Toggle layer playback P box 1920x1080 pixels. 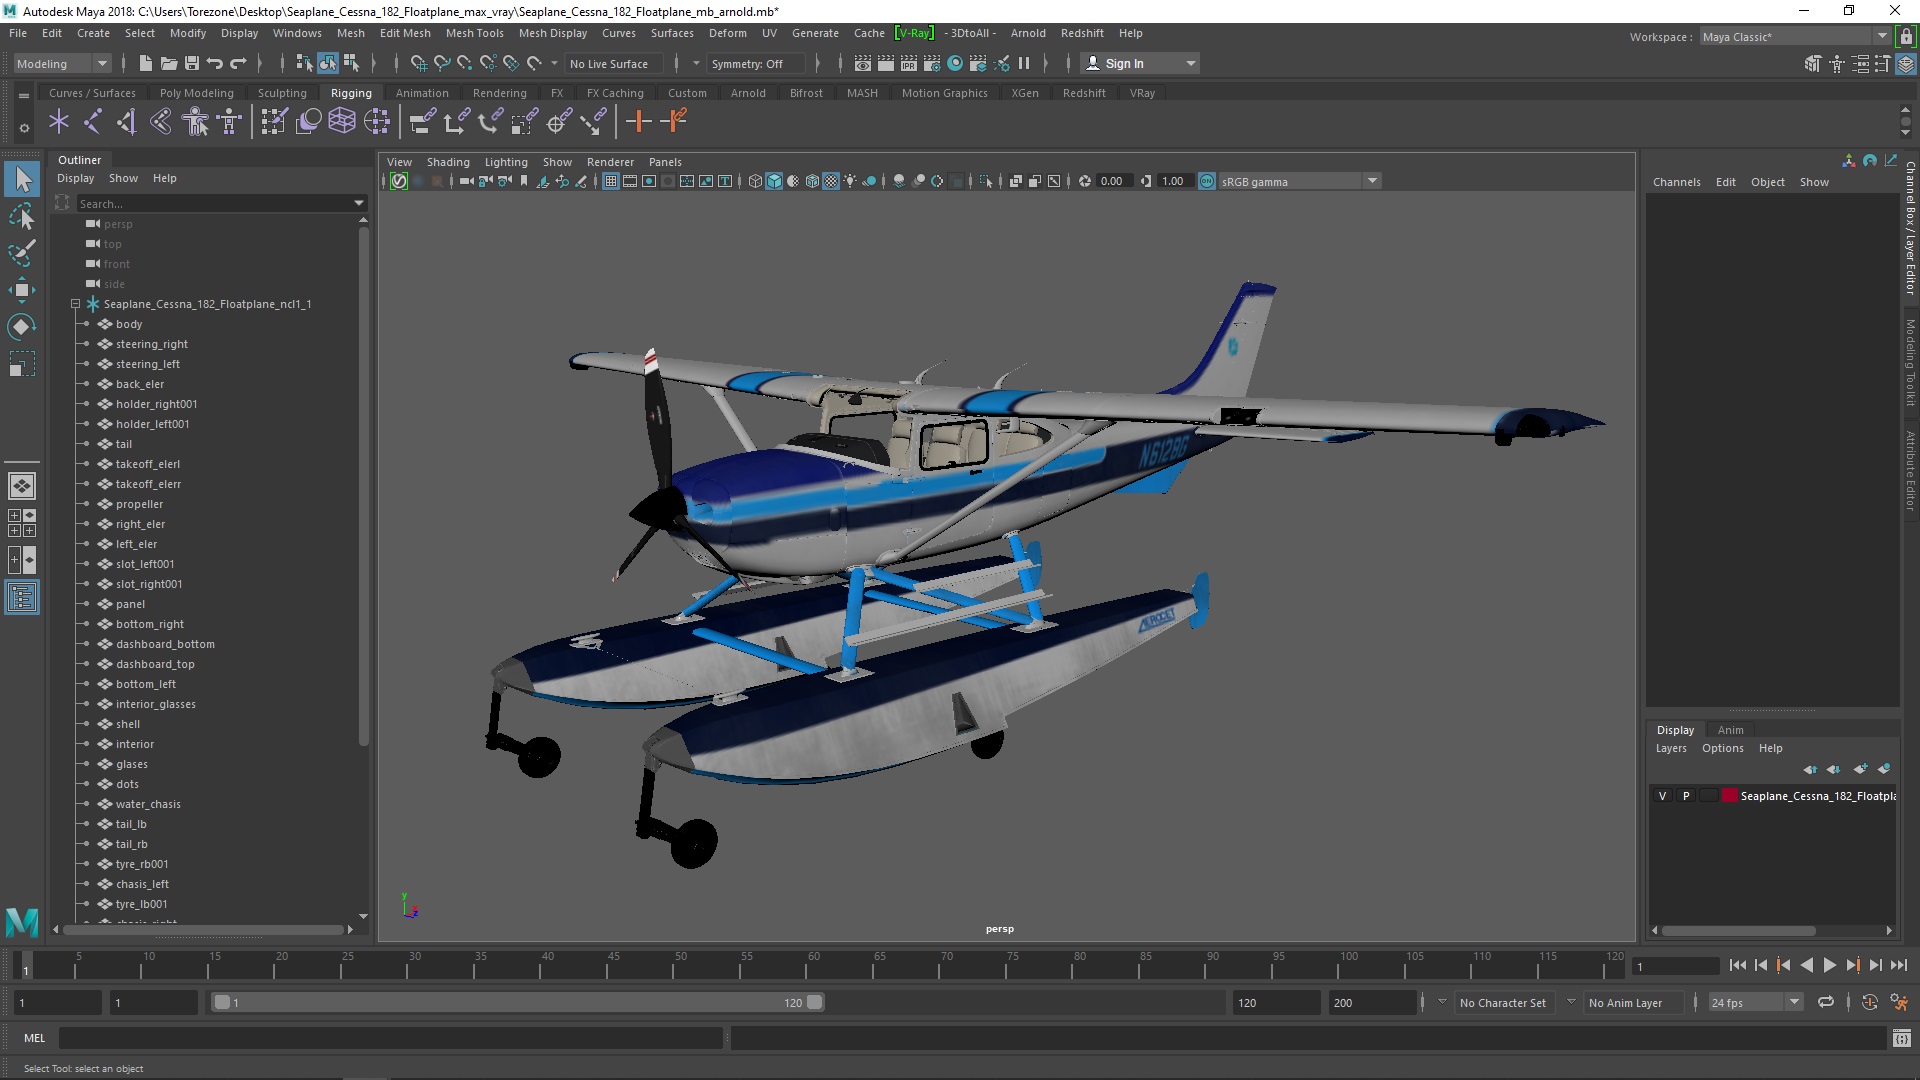click(1686, 796)
